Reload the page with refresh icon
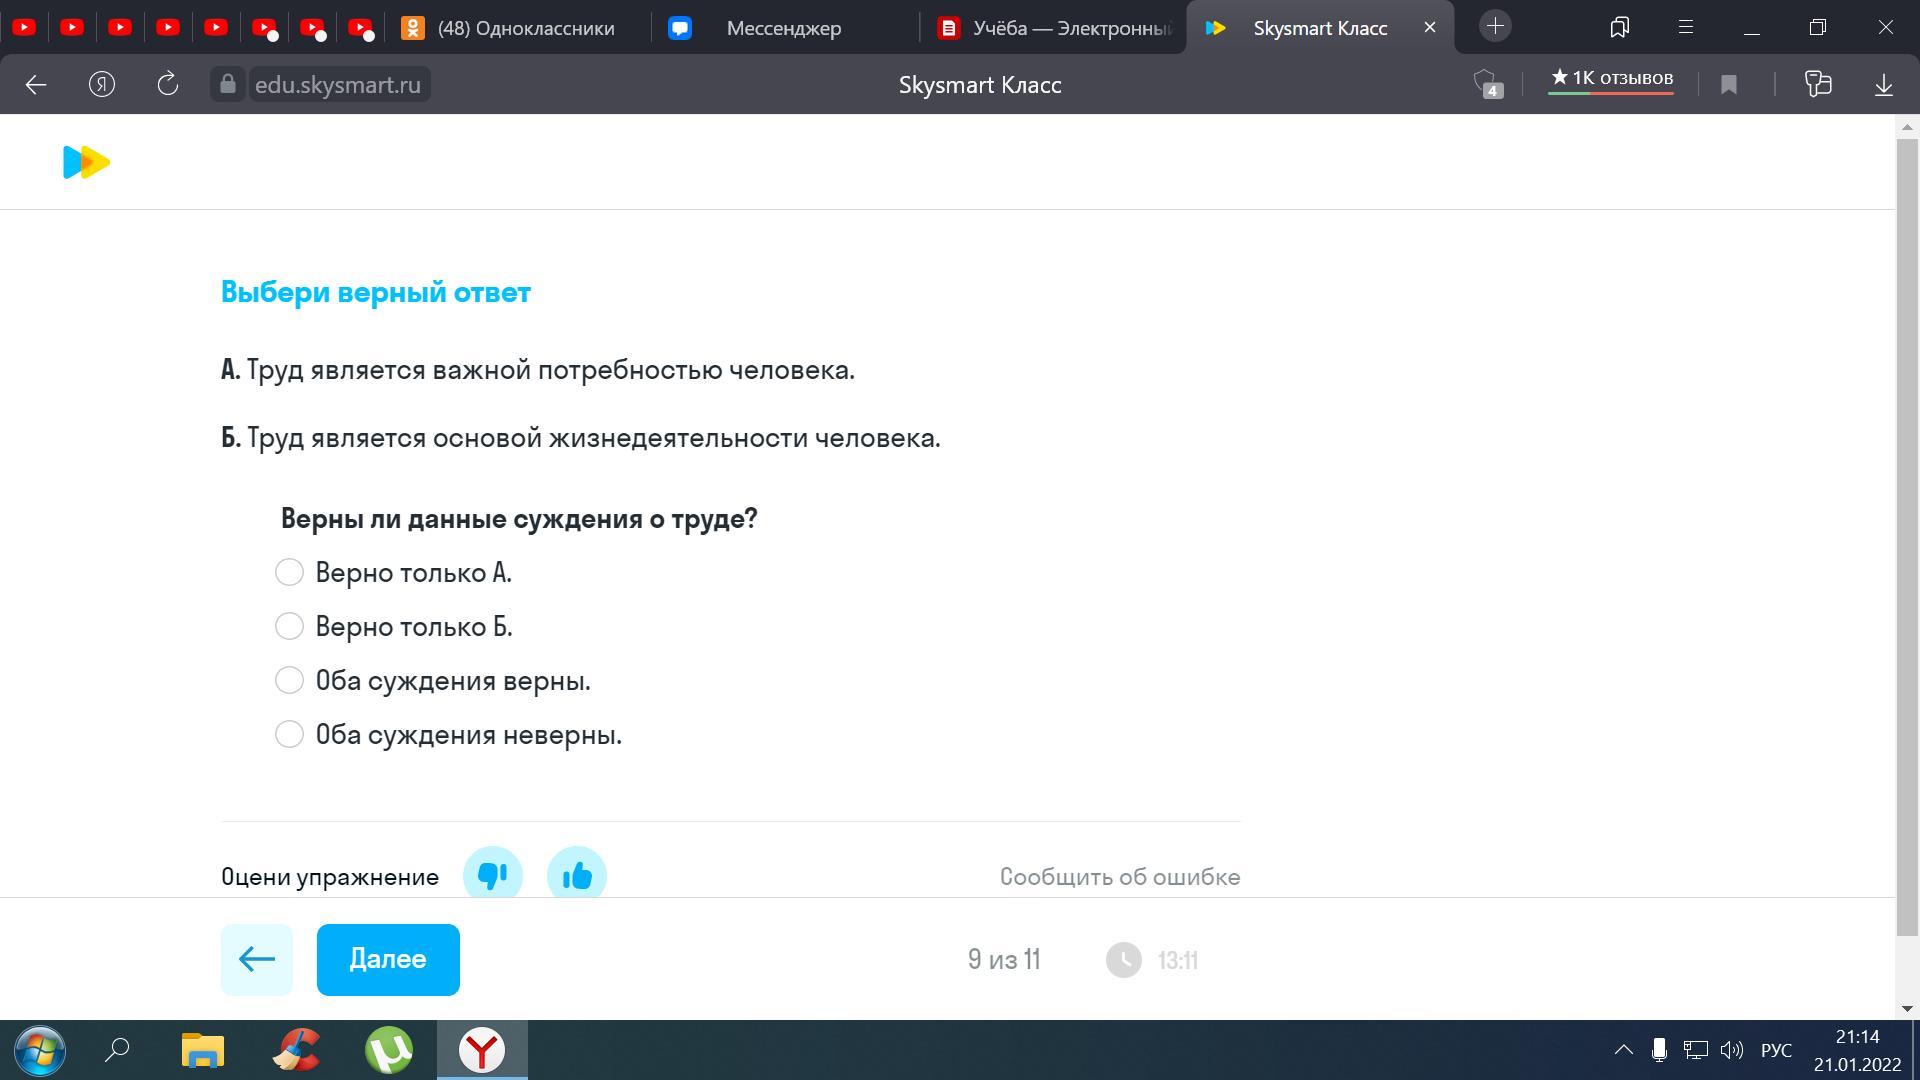Viewport: 1920px width, 1080px height. click(168, 85)
